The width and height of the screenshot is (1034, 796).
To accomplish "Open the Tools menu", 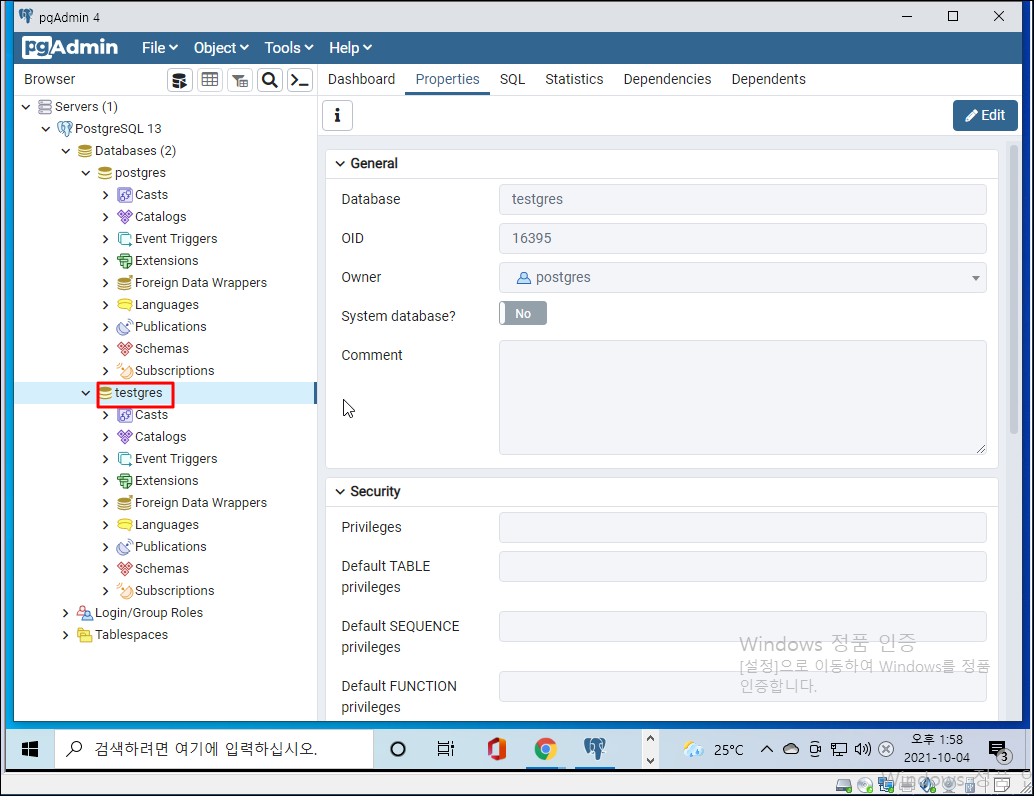I will pos(289,47).
